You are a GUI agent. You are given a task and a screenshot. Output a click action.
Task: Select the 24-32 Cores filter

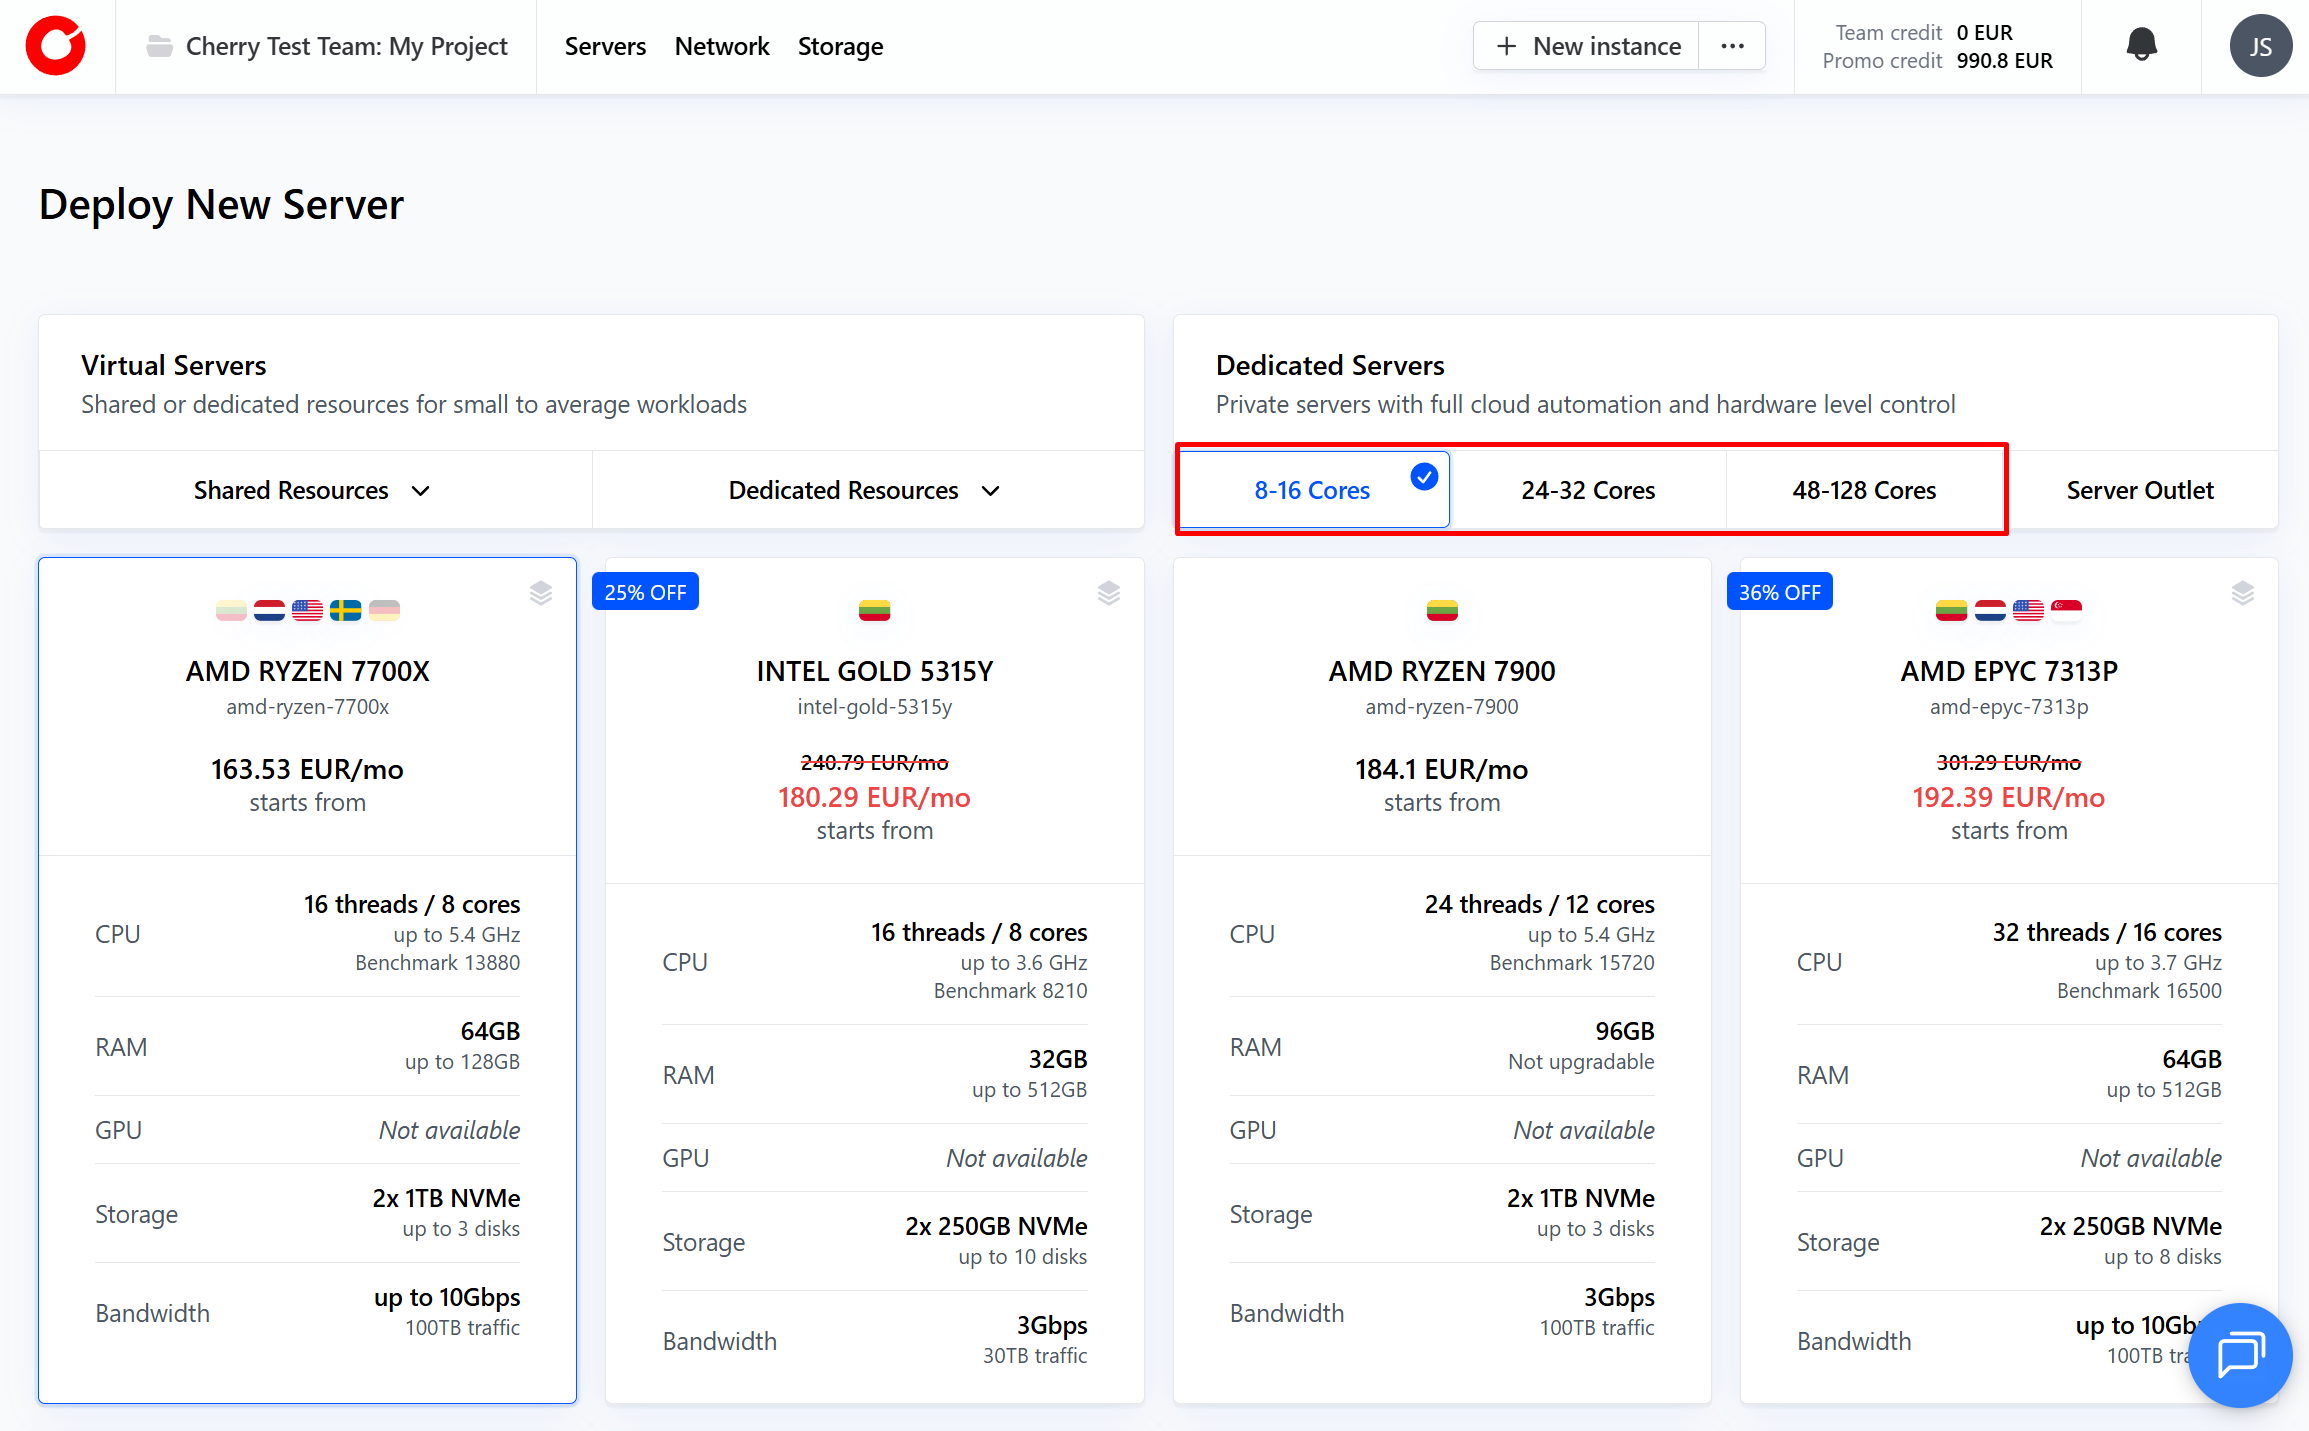(x=1588, y=490)
